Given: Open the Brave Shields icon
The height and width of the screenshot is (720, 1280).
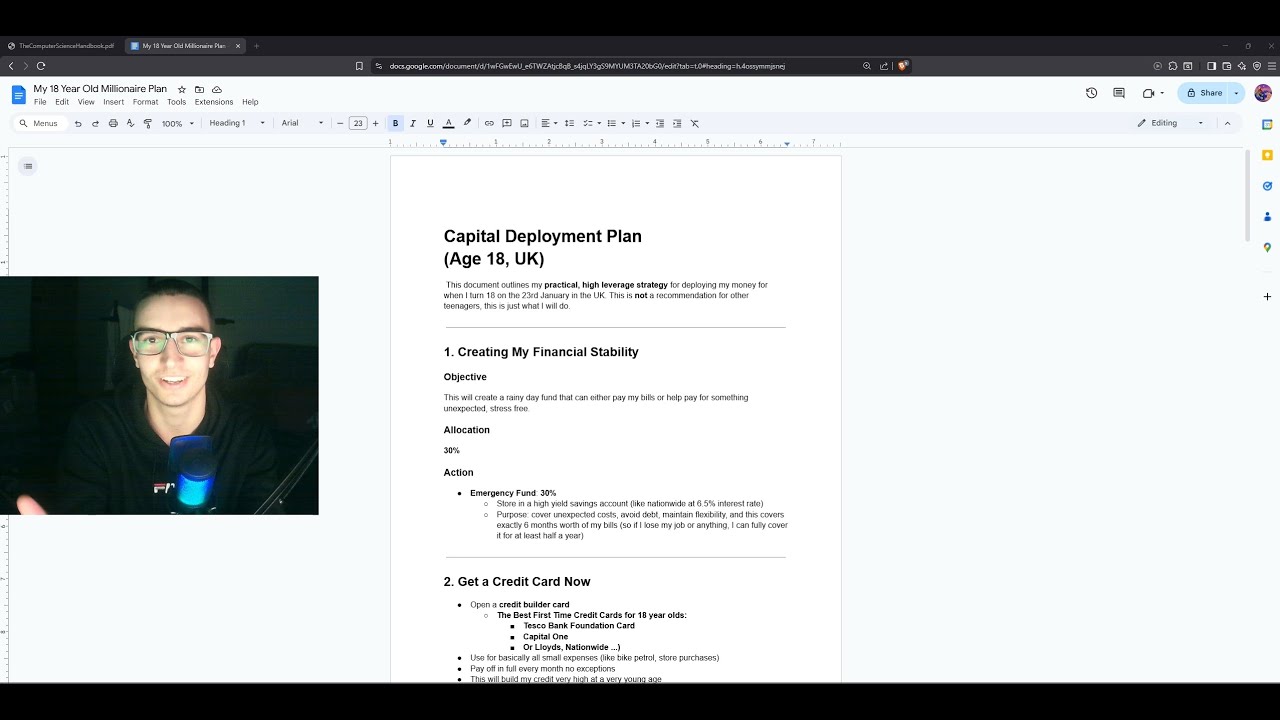Looking at the screenshot, I should [x=903, y=66].
